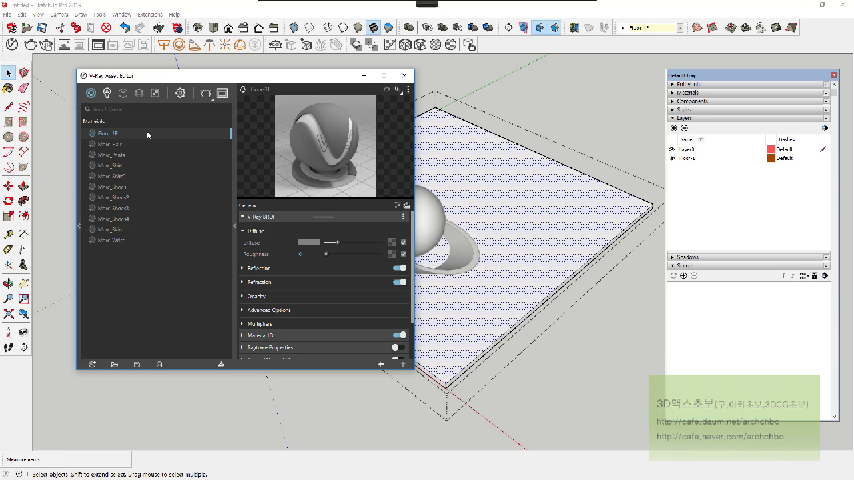
Task: Select the Move tool in left toolbar
Action: (x=8, y=186)
